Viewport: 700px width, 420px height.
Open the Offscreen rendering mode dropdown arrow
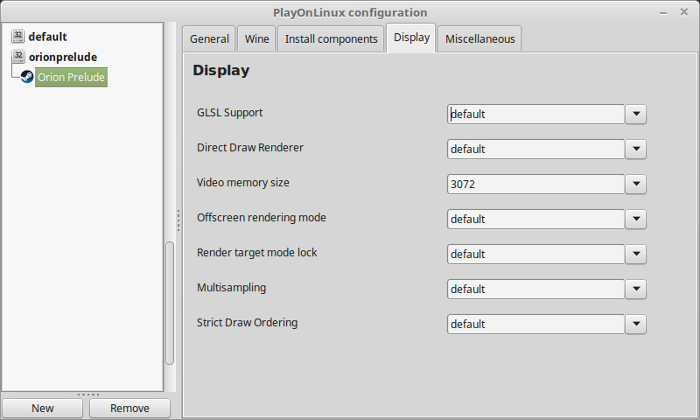(636, 219)
